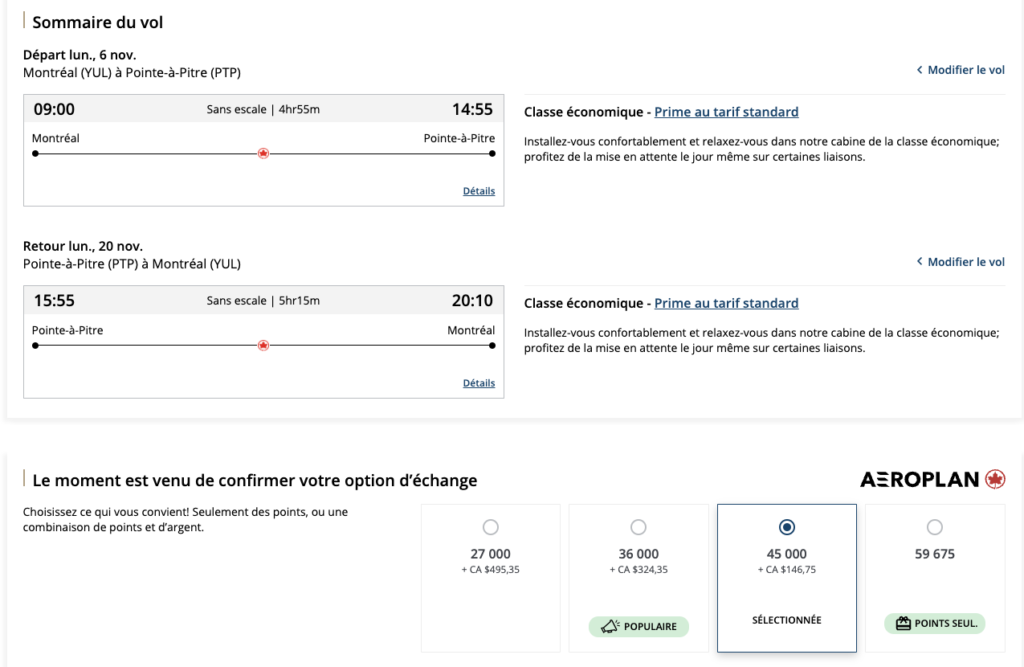Open Détails for the 09:00 Montréal departure flight
The image size is (1024, 667).
point(478,191)
